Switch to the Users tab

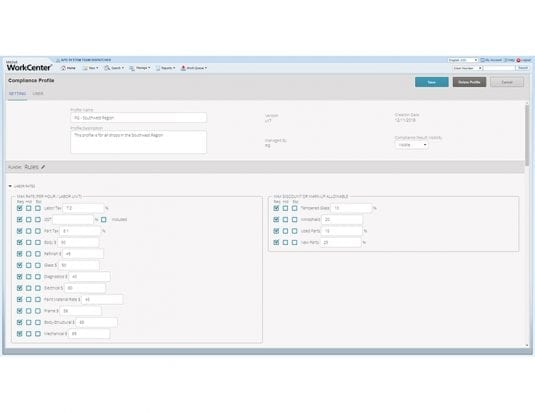[x=38, y=94]
